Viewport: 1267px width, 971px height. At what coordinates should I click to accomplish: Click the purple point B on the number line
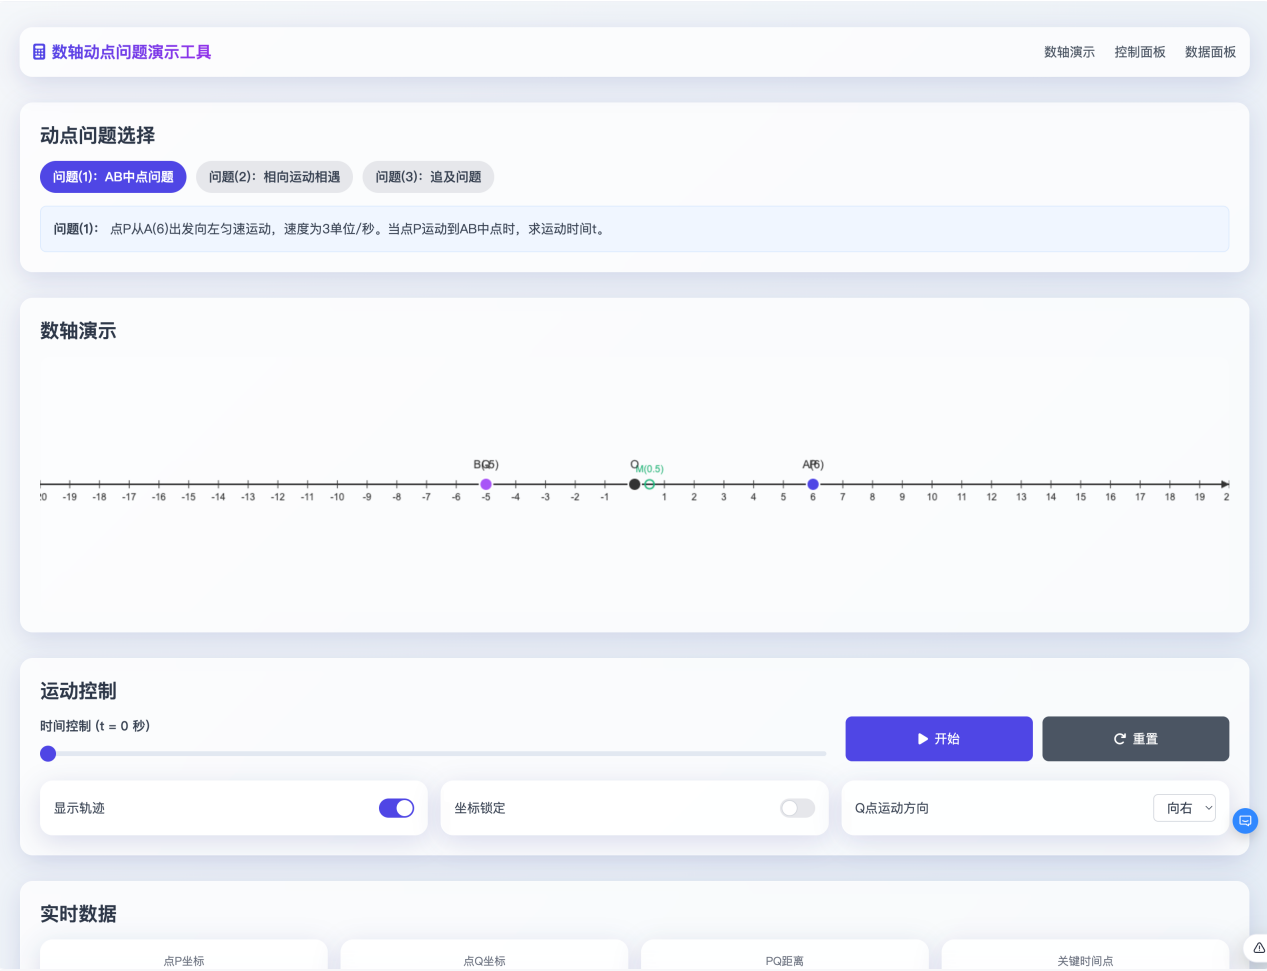click(x=486, y=484)
